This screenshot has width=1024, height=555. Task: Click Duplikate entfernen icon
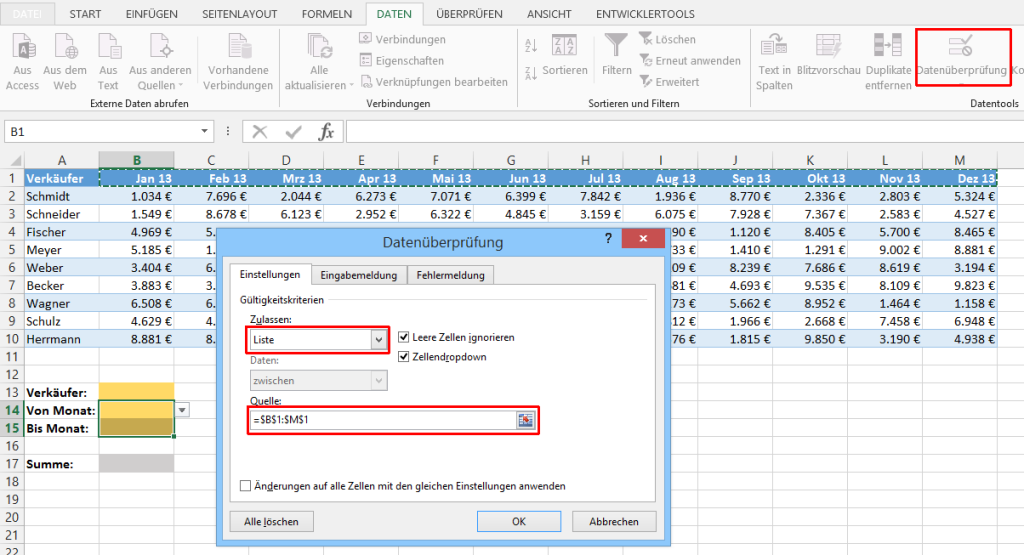[x=888, y=46]
